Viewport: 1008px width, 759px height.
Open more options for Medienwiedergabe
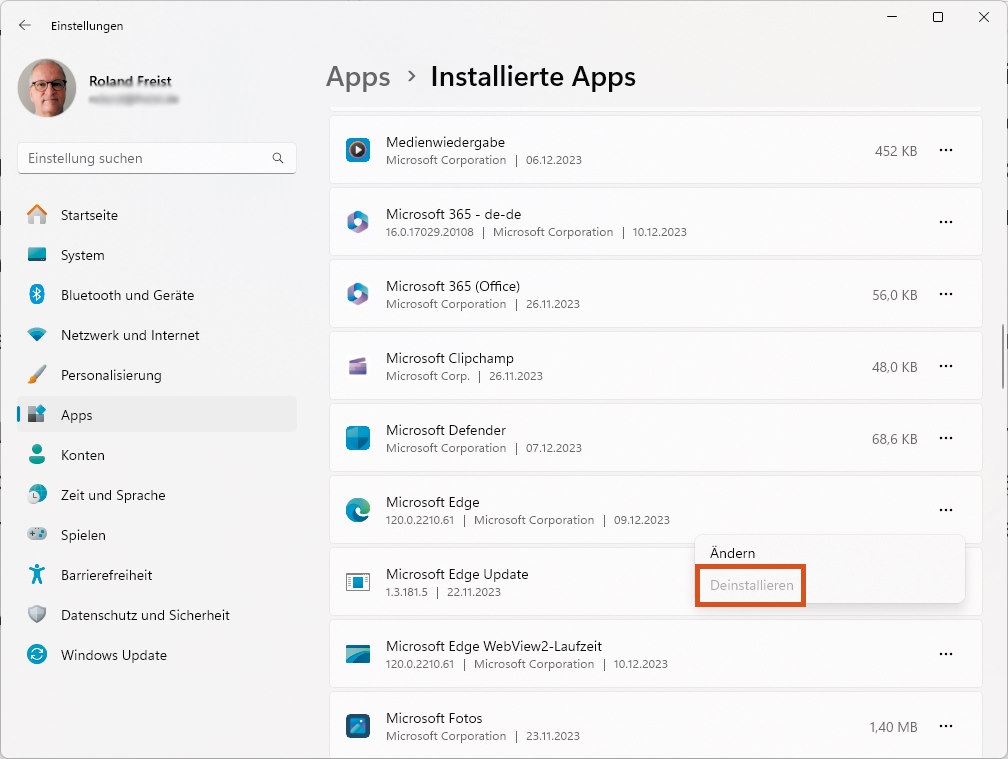[946, 150]
